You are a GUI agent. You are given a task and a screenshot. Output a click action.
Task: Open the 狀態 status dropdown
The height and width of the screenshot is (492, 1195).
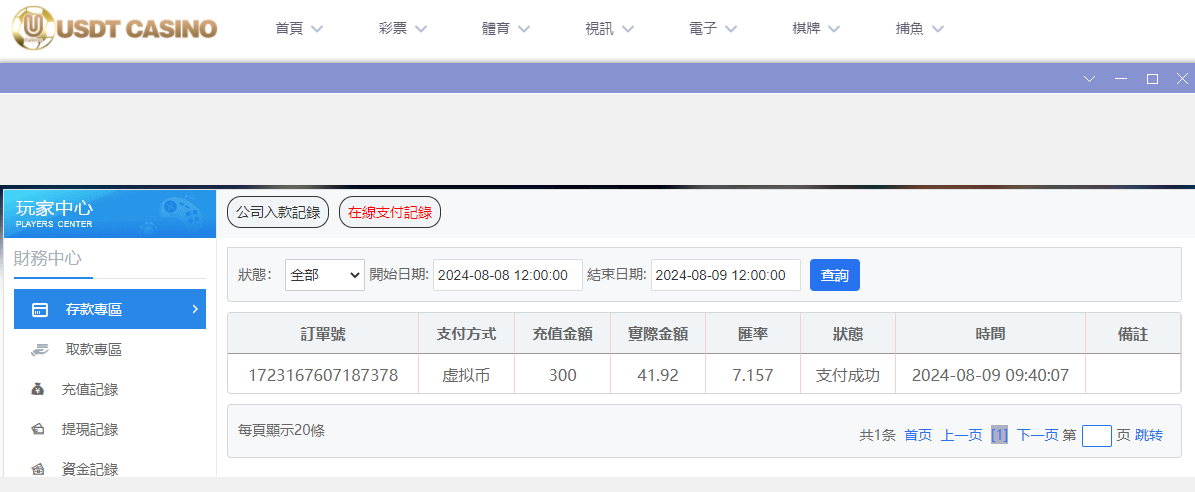point(325,275)
